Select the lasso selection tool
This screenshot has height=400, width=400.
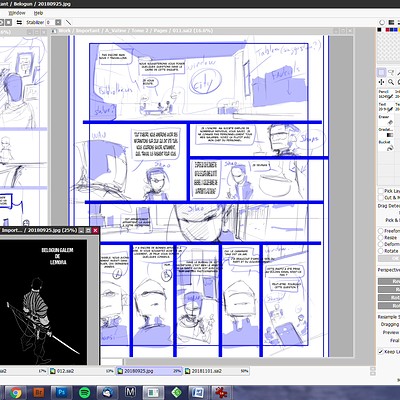(x=392, y=72)
